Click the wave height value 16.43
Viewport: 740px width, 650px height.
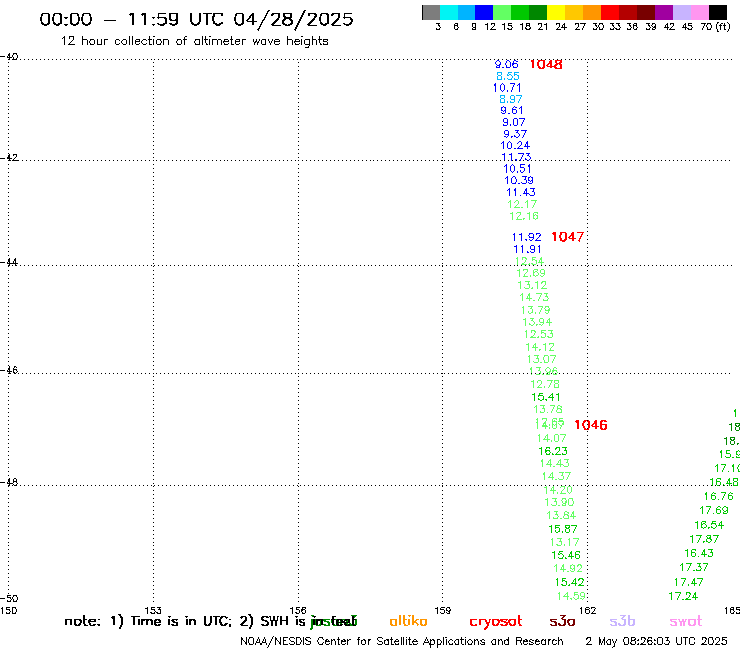[699, 553]
